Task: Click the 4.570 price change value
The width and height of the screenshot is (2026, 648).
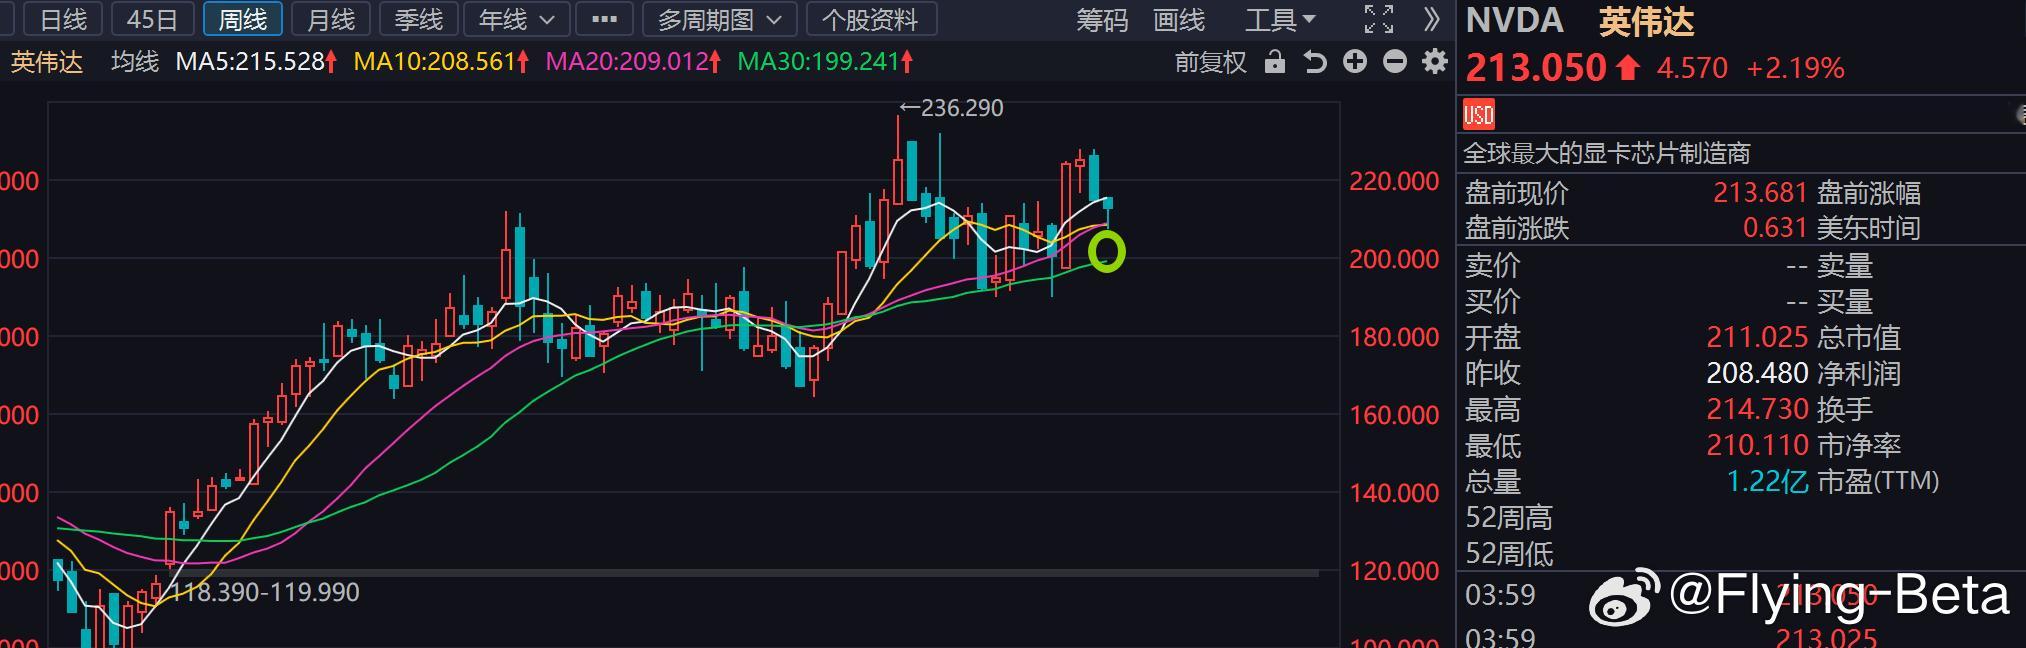Action: pyautogui.click(x=1692, y=68)
